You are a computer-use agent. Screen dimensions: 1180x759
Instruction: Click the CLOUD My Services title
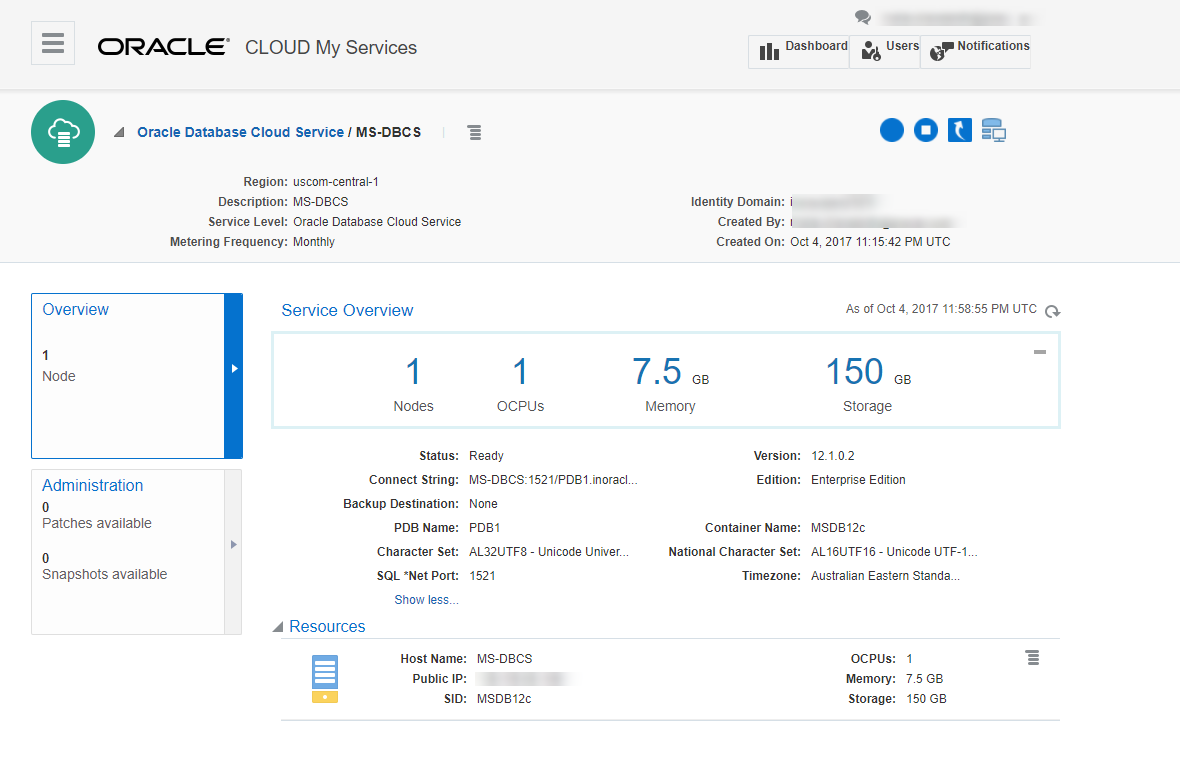331,47
